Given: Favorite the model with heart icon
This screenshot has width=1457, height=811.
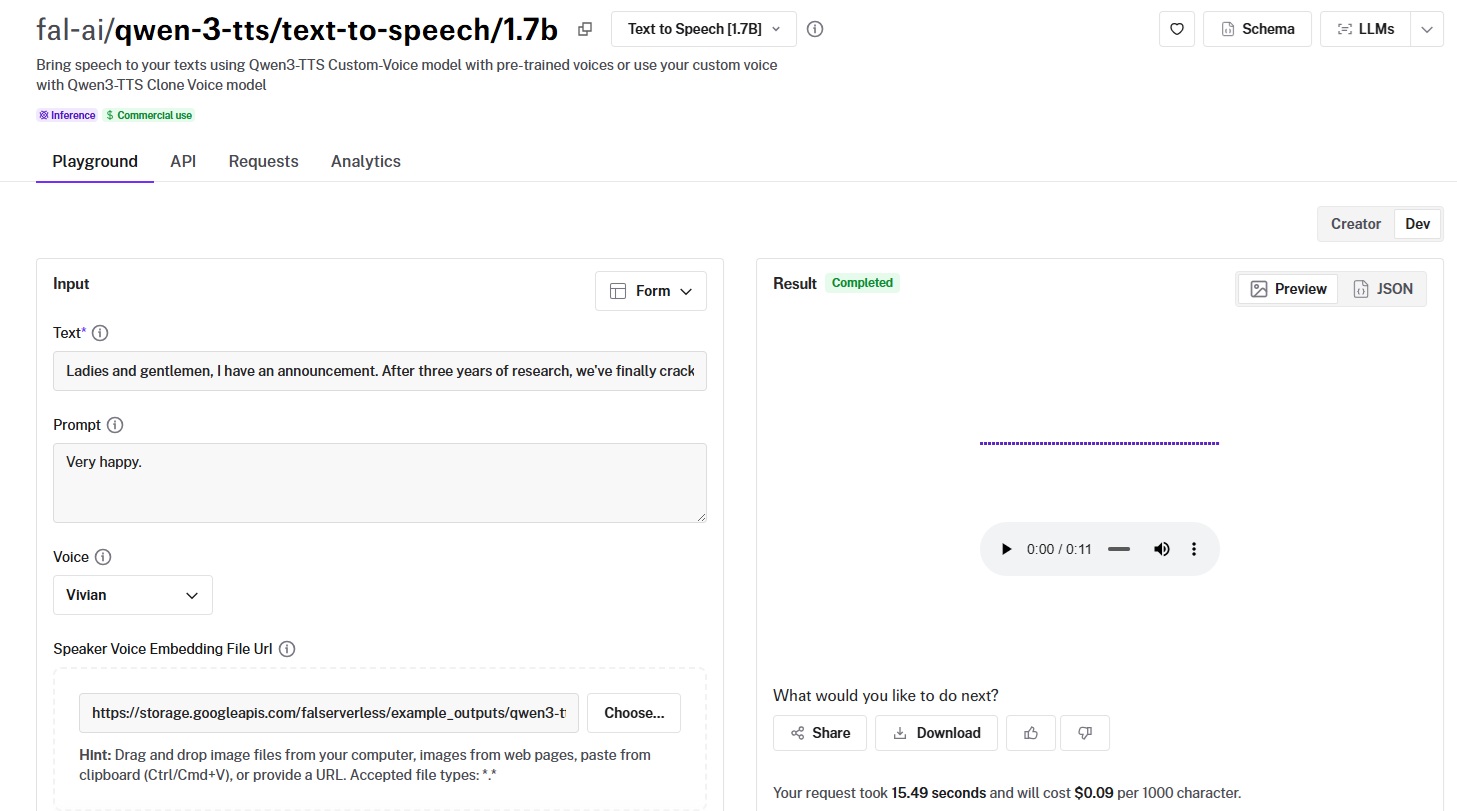Looking at the screenshot, I should [1177, 29].
